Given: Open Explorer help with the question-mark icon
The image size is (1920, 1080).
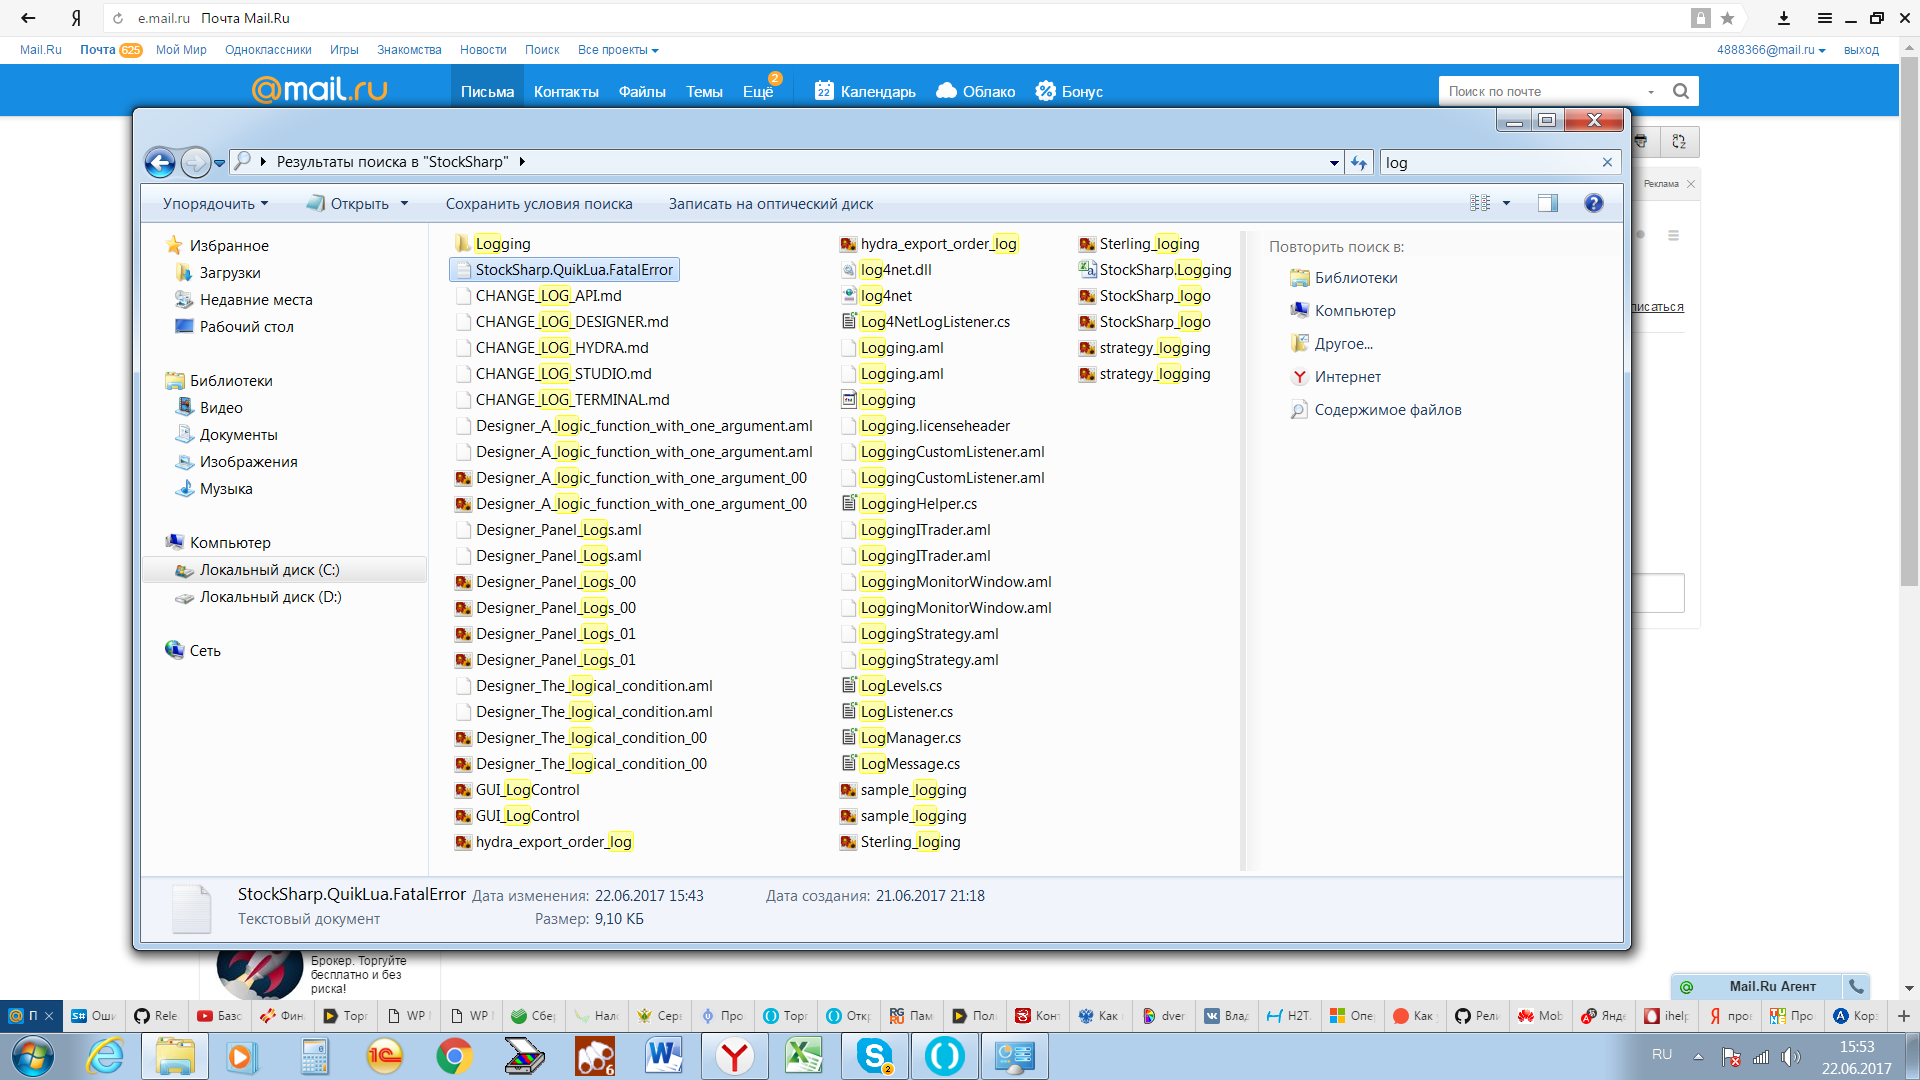Looking at the screenshot, I should (1594, 203).
